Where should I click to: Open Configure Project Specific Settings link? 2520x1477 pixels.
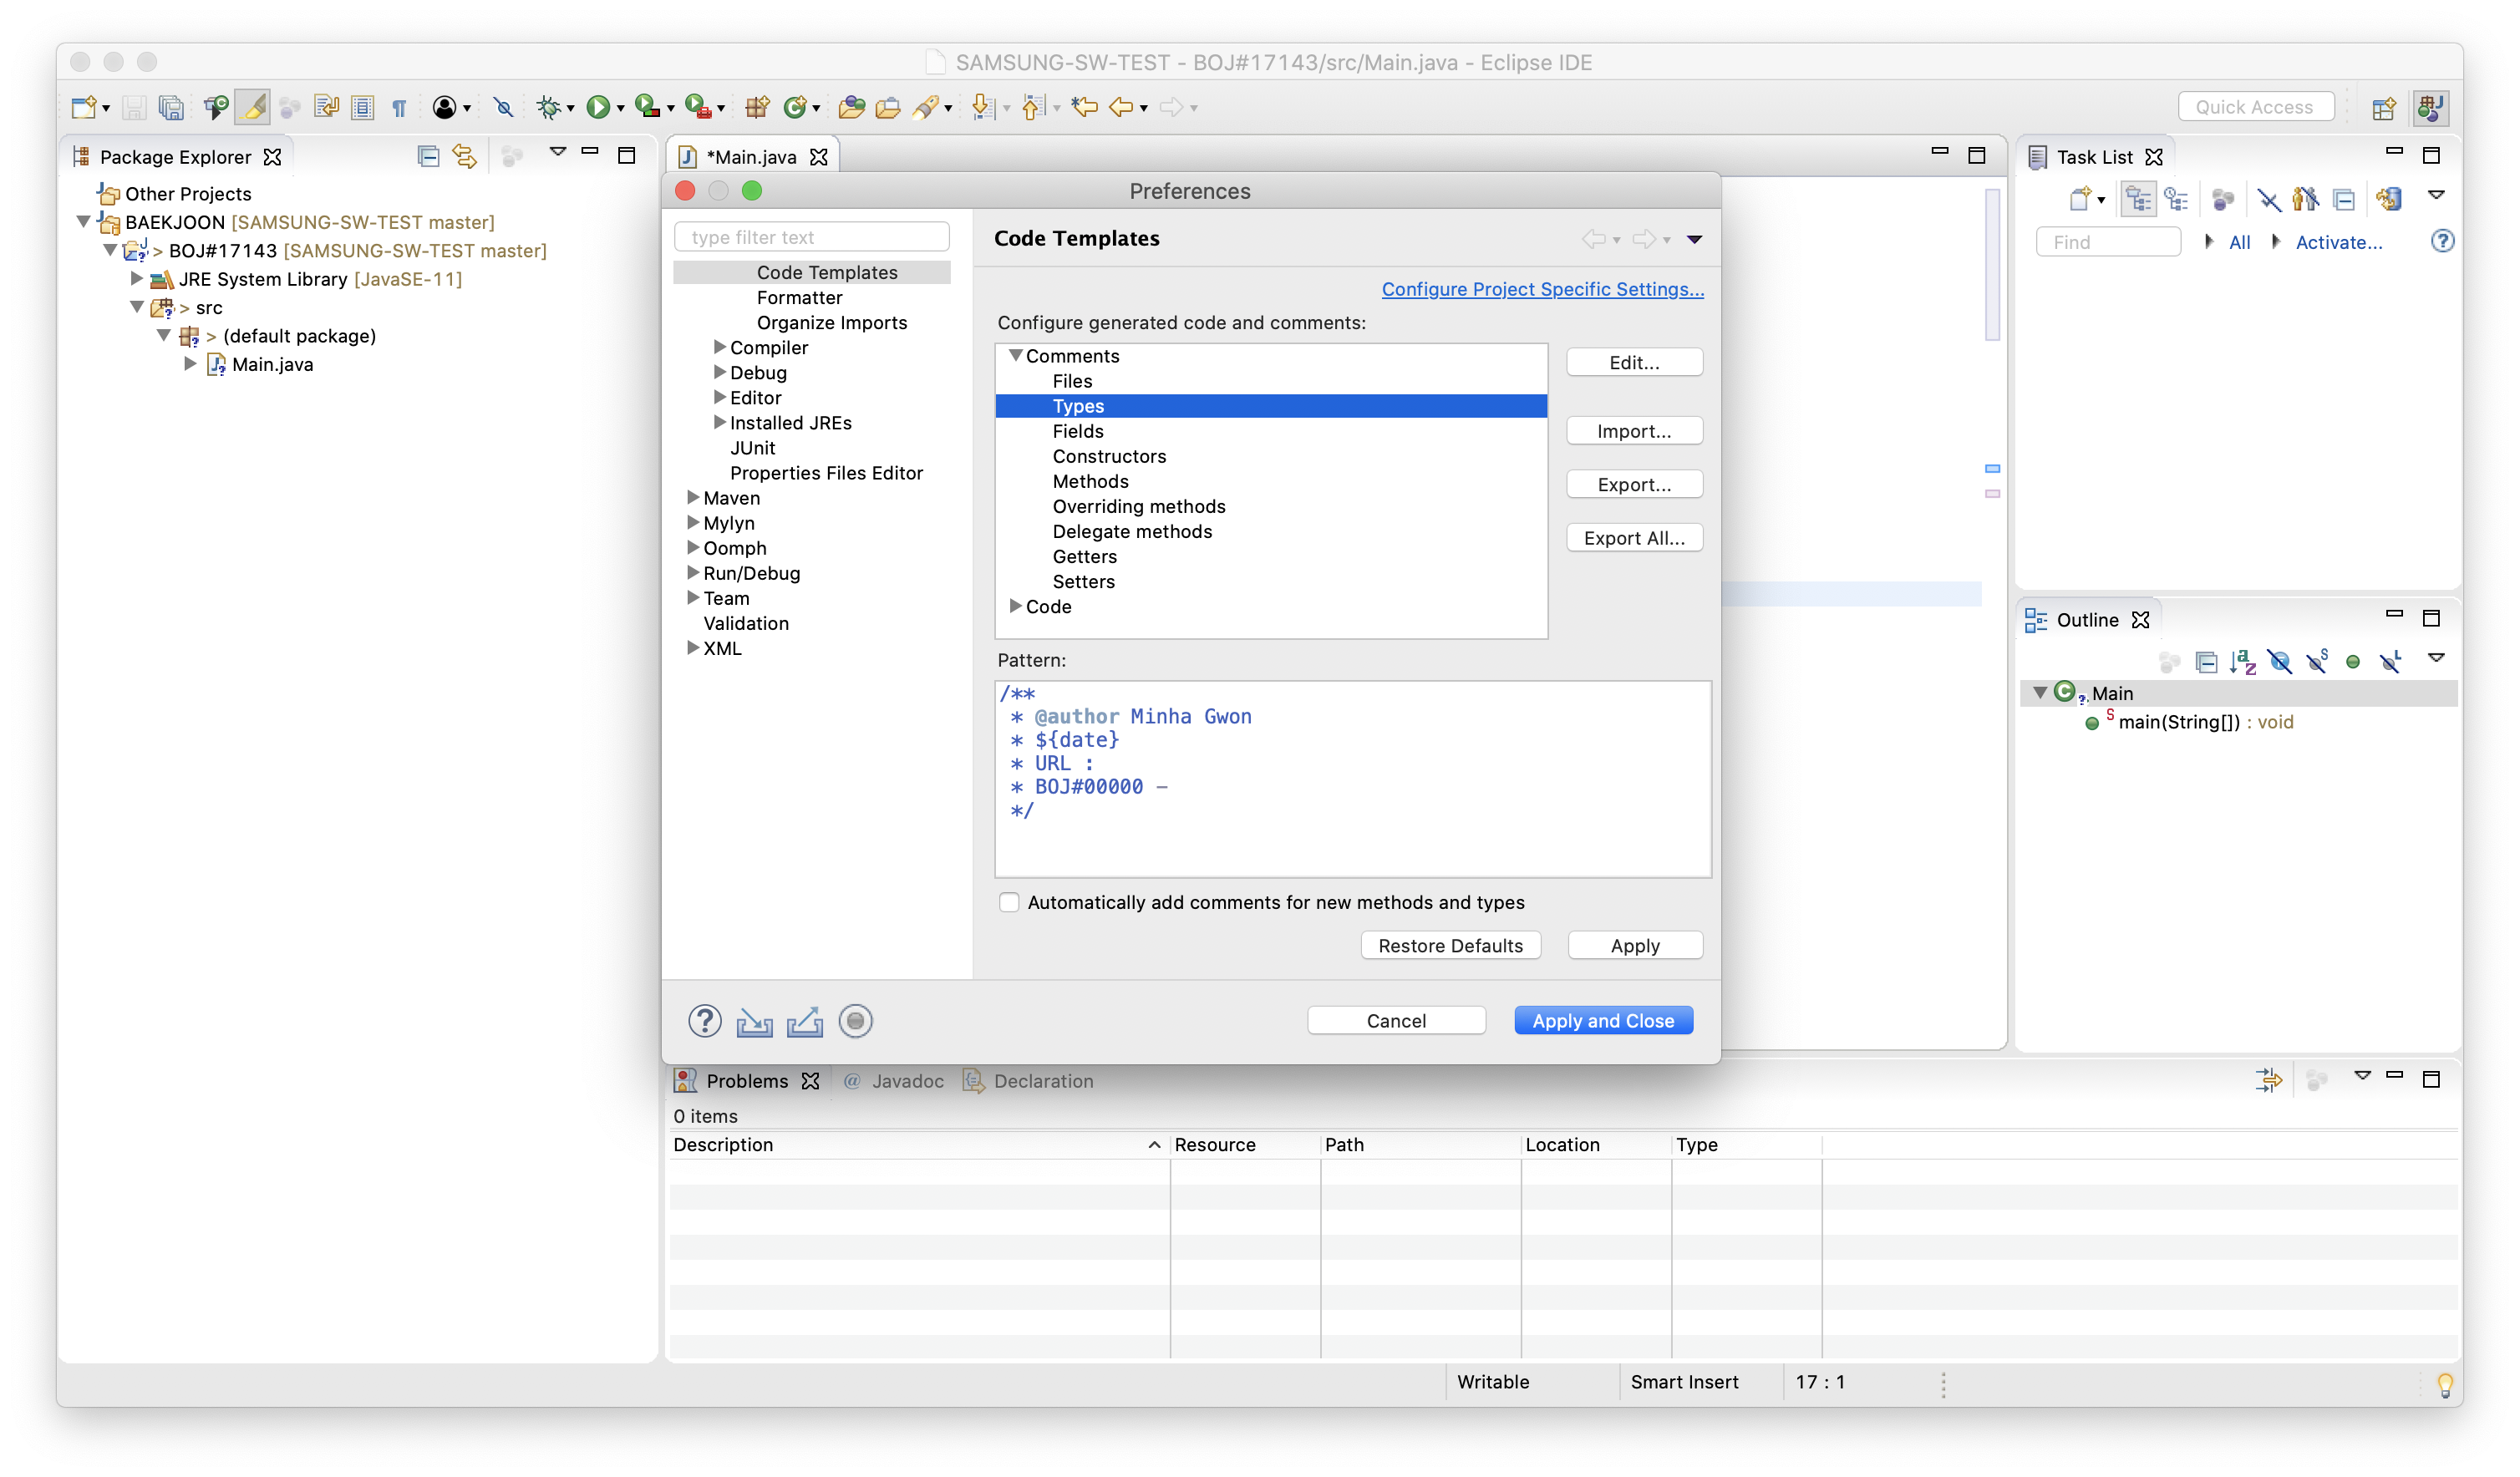click(1542, 289)
